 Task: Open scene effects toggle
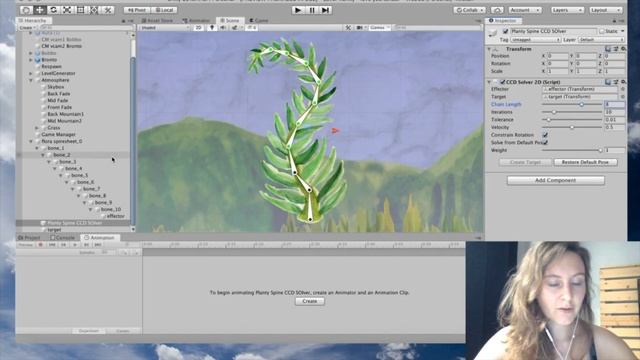[x=235, y=28]
